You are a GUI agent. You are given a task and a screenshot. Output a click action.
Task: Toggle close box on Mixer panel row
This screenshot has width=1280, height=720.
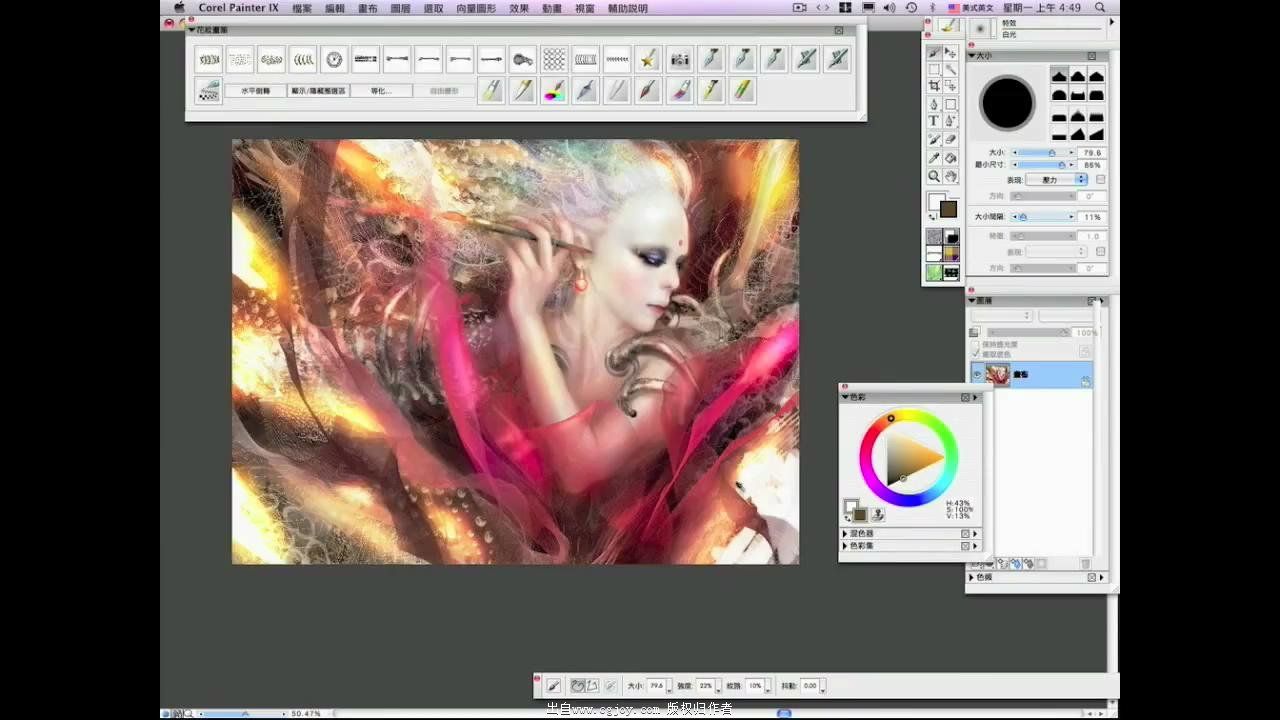coord(965,533)
